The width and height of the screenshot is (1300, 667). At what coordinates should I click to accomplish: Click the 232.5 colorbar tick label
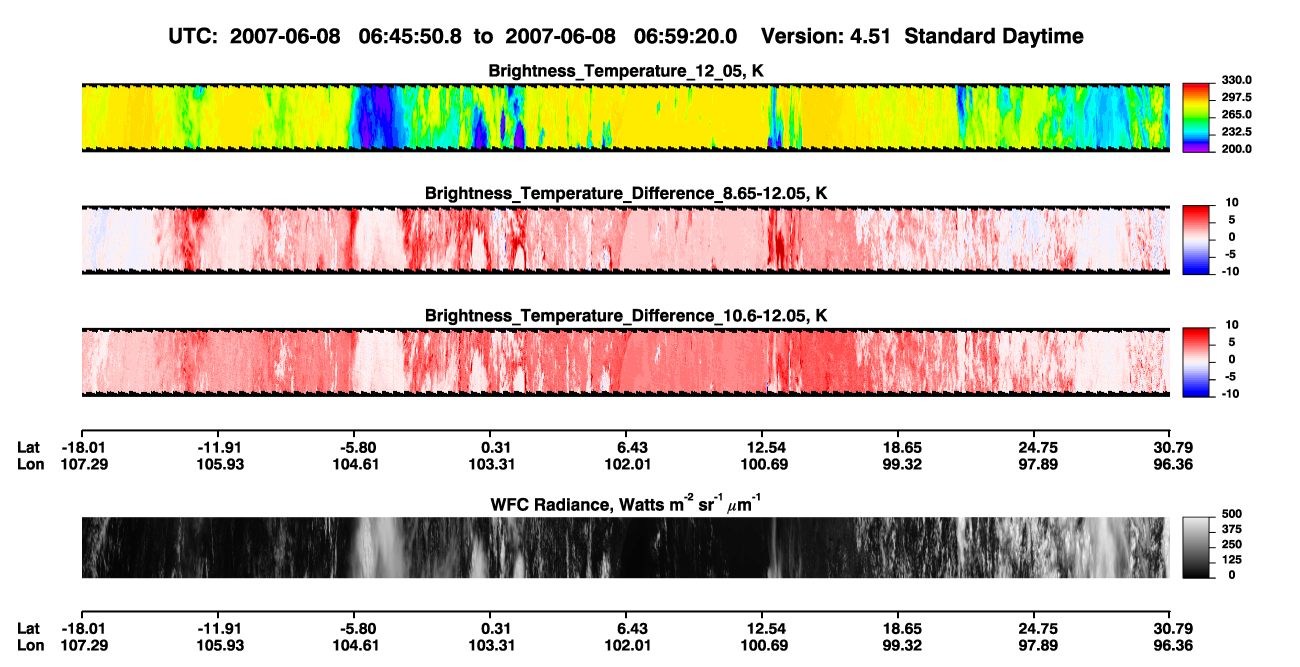(1237, 132)
